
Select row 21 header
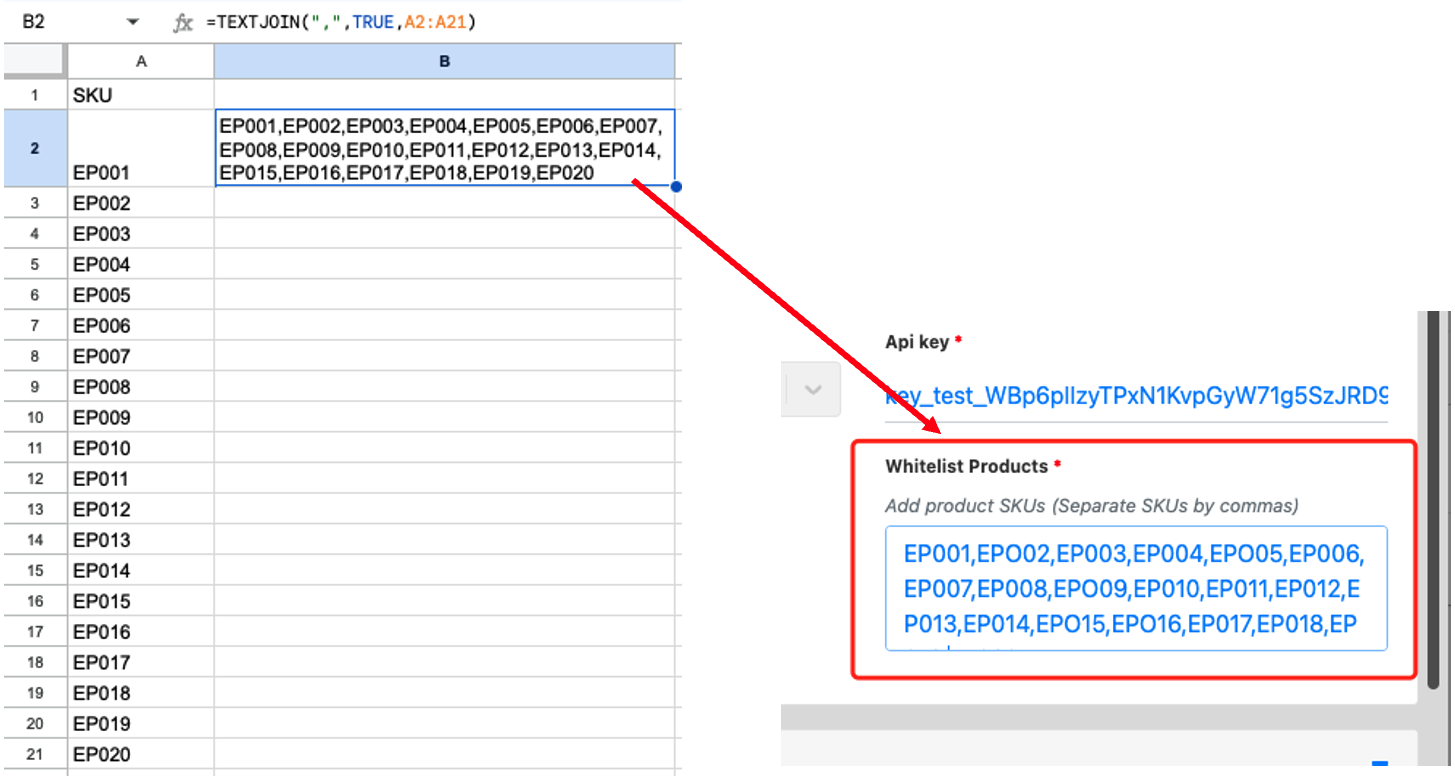pos(34,755)
